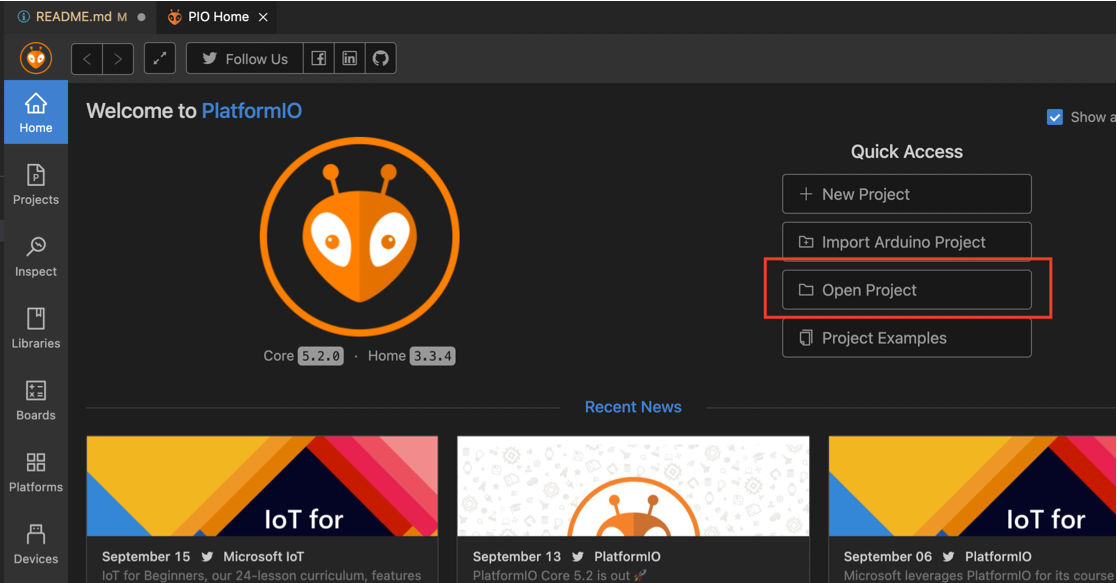Click the Twitter icon on September 06 card

pos(949,557)
